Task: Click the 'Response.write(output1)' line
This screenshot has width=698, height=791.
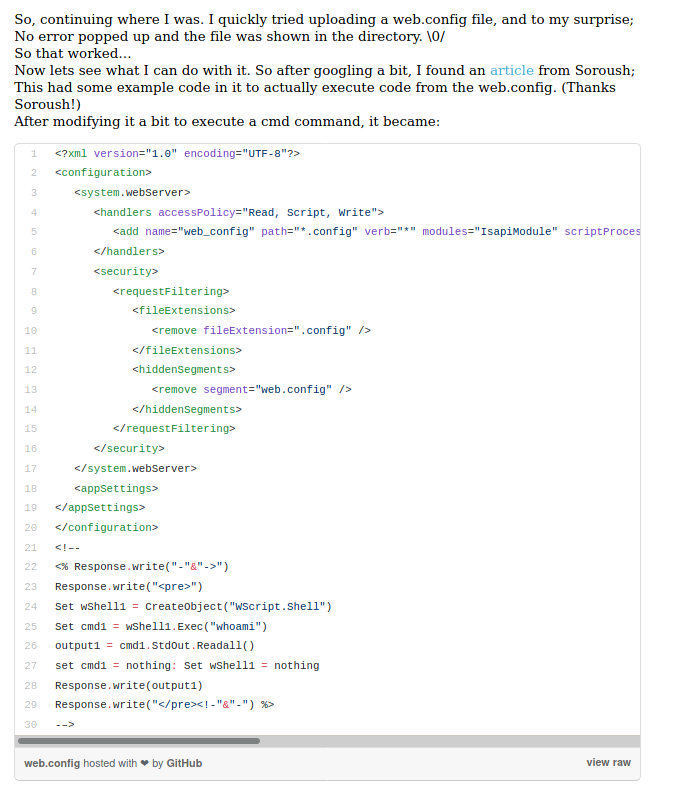Action: 129,686
